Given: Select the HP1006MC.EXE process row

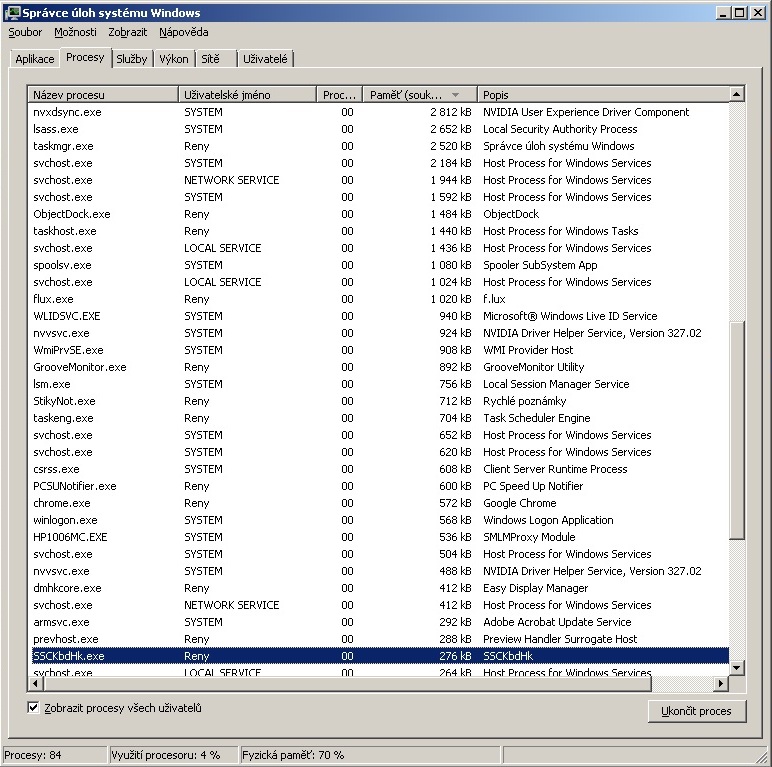Looking at the screenshot, I should coord(378,537).
